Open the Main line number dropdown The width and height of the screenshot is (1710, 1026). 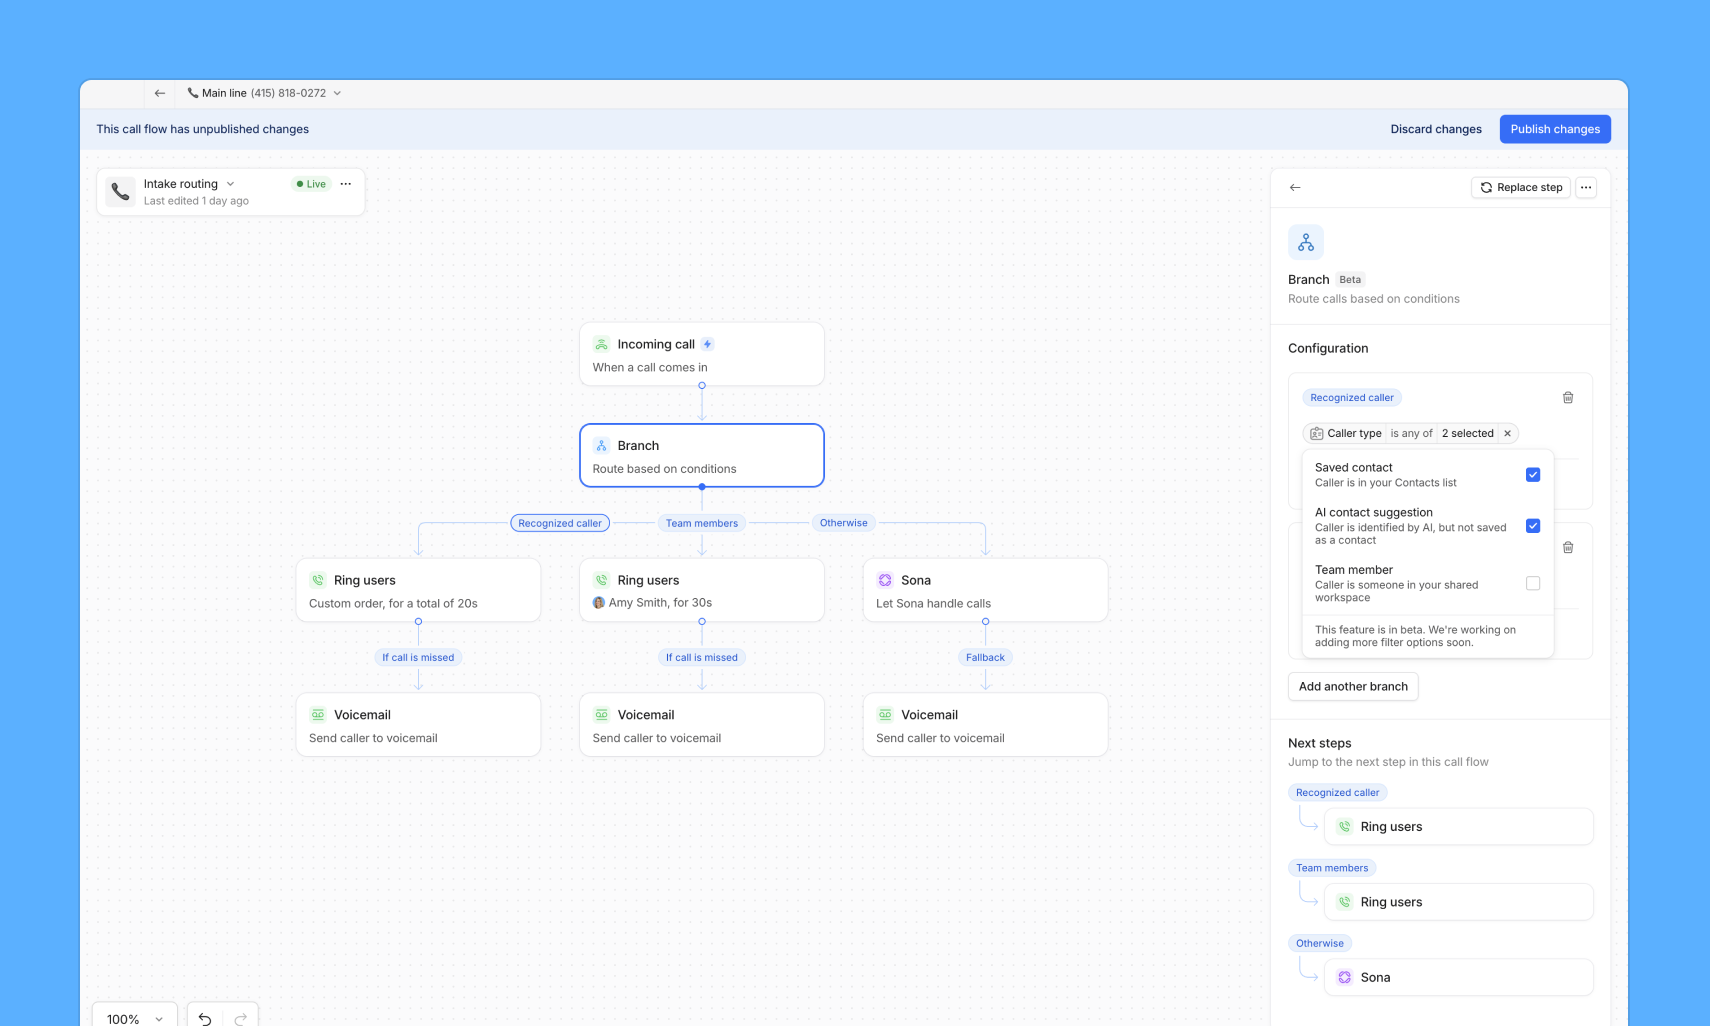(x=337, y=93)
